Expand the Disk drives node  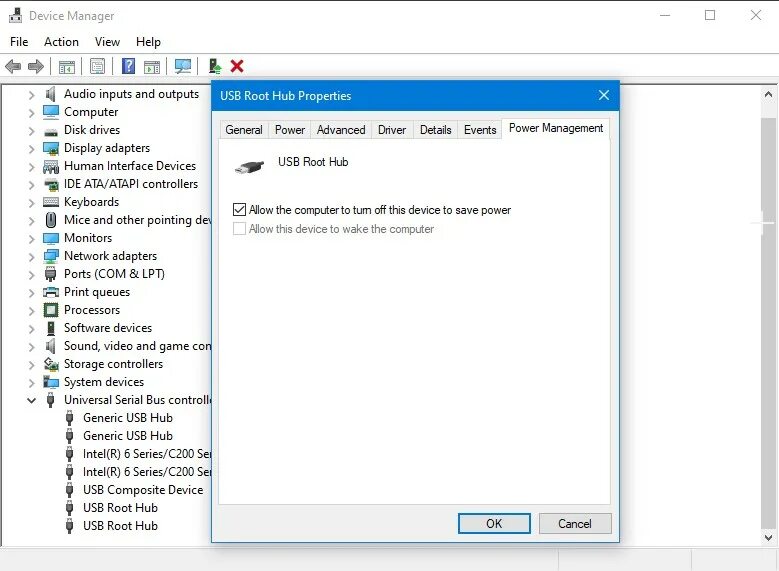31,131
